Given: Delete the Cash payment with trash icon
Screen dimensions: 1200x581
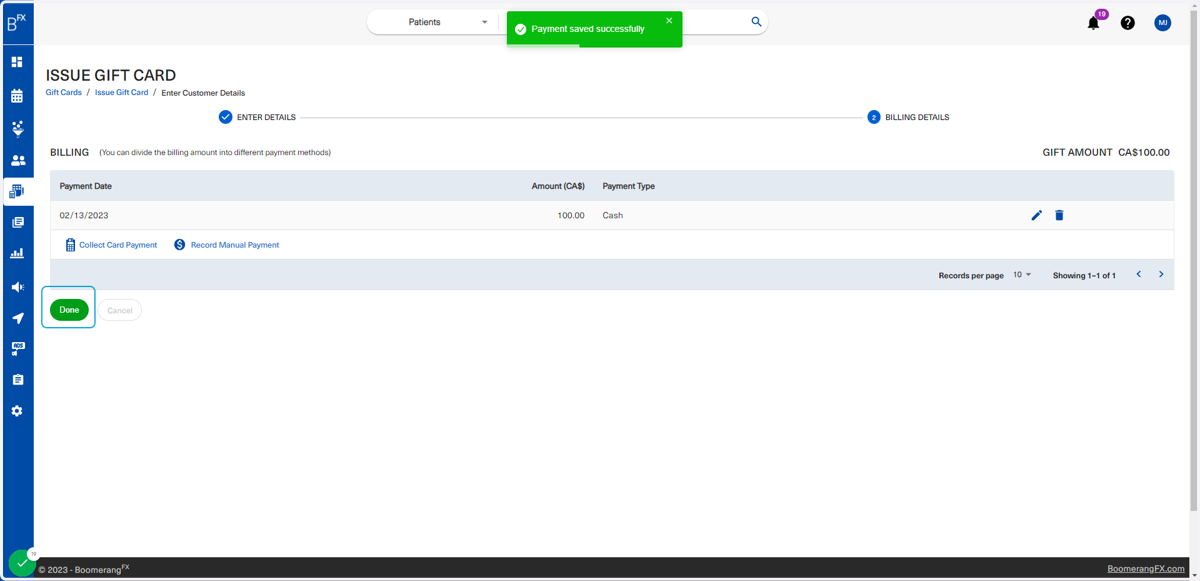Looking at the screenshot, I should coord(1059,215).
